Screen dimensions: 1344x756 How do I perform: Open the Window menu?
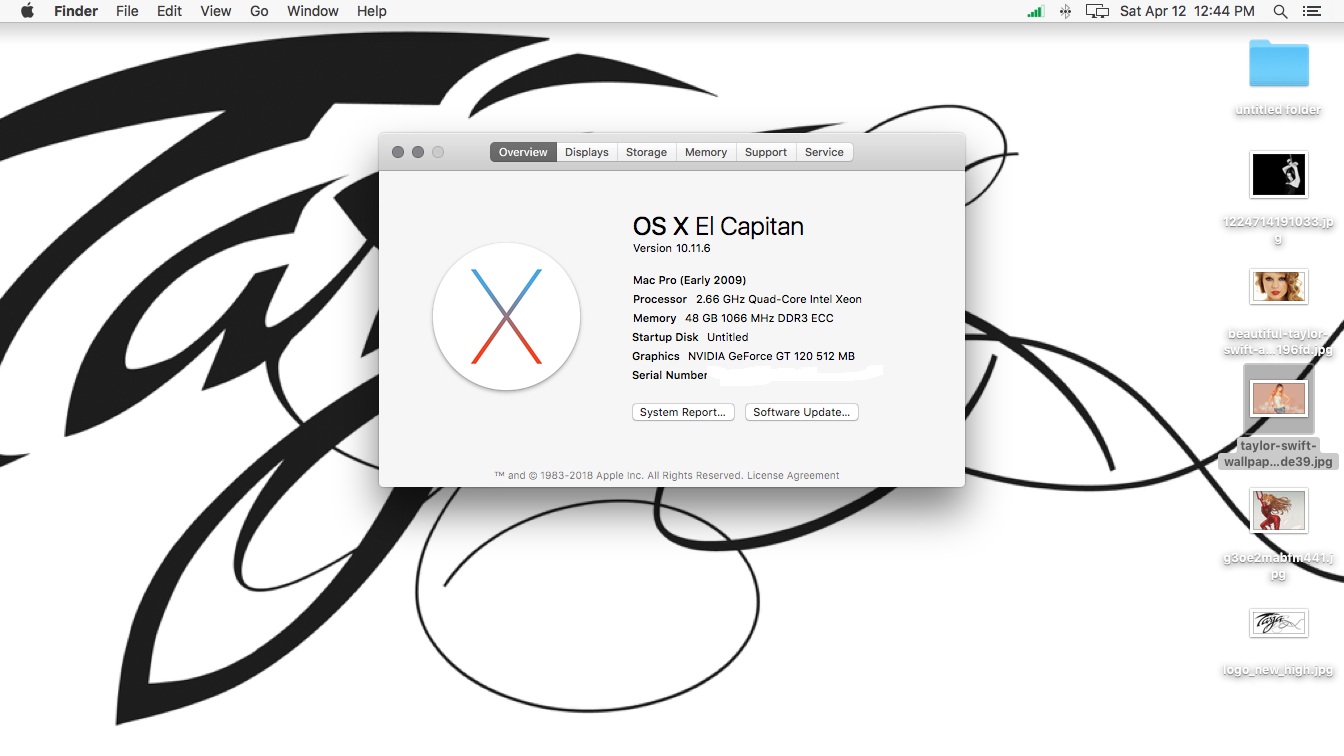point(313,11)
